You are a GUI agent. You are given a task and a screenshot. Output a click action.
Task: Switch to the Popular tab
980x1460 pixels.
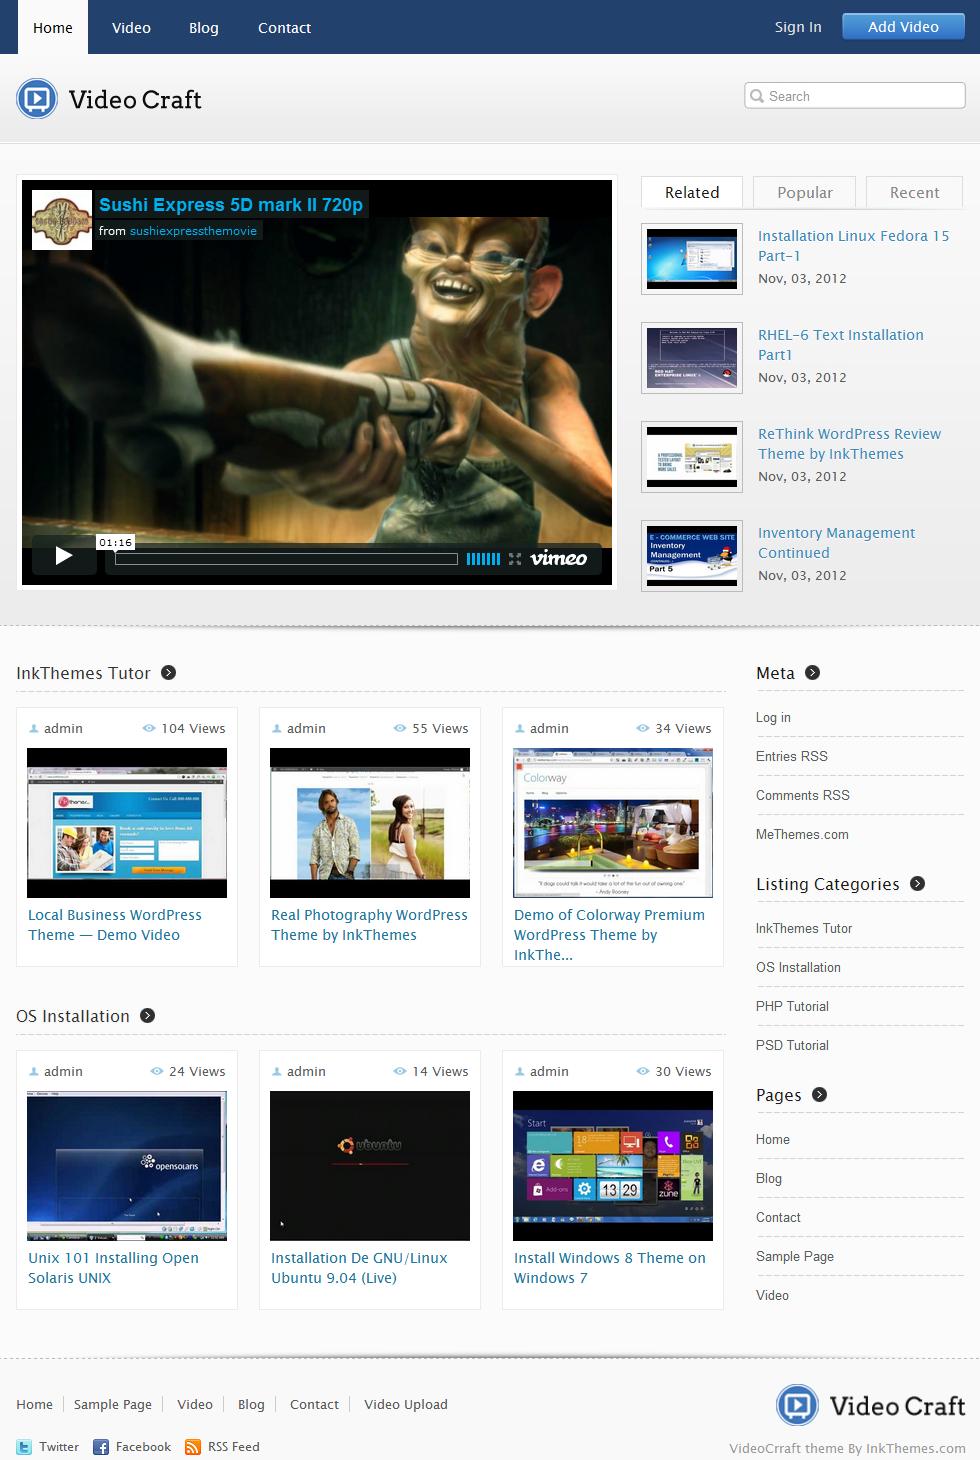pyautogui.click(x=805, y=193)
